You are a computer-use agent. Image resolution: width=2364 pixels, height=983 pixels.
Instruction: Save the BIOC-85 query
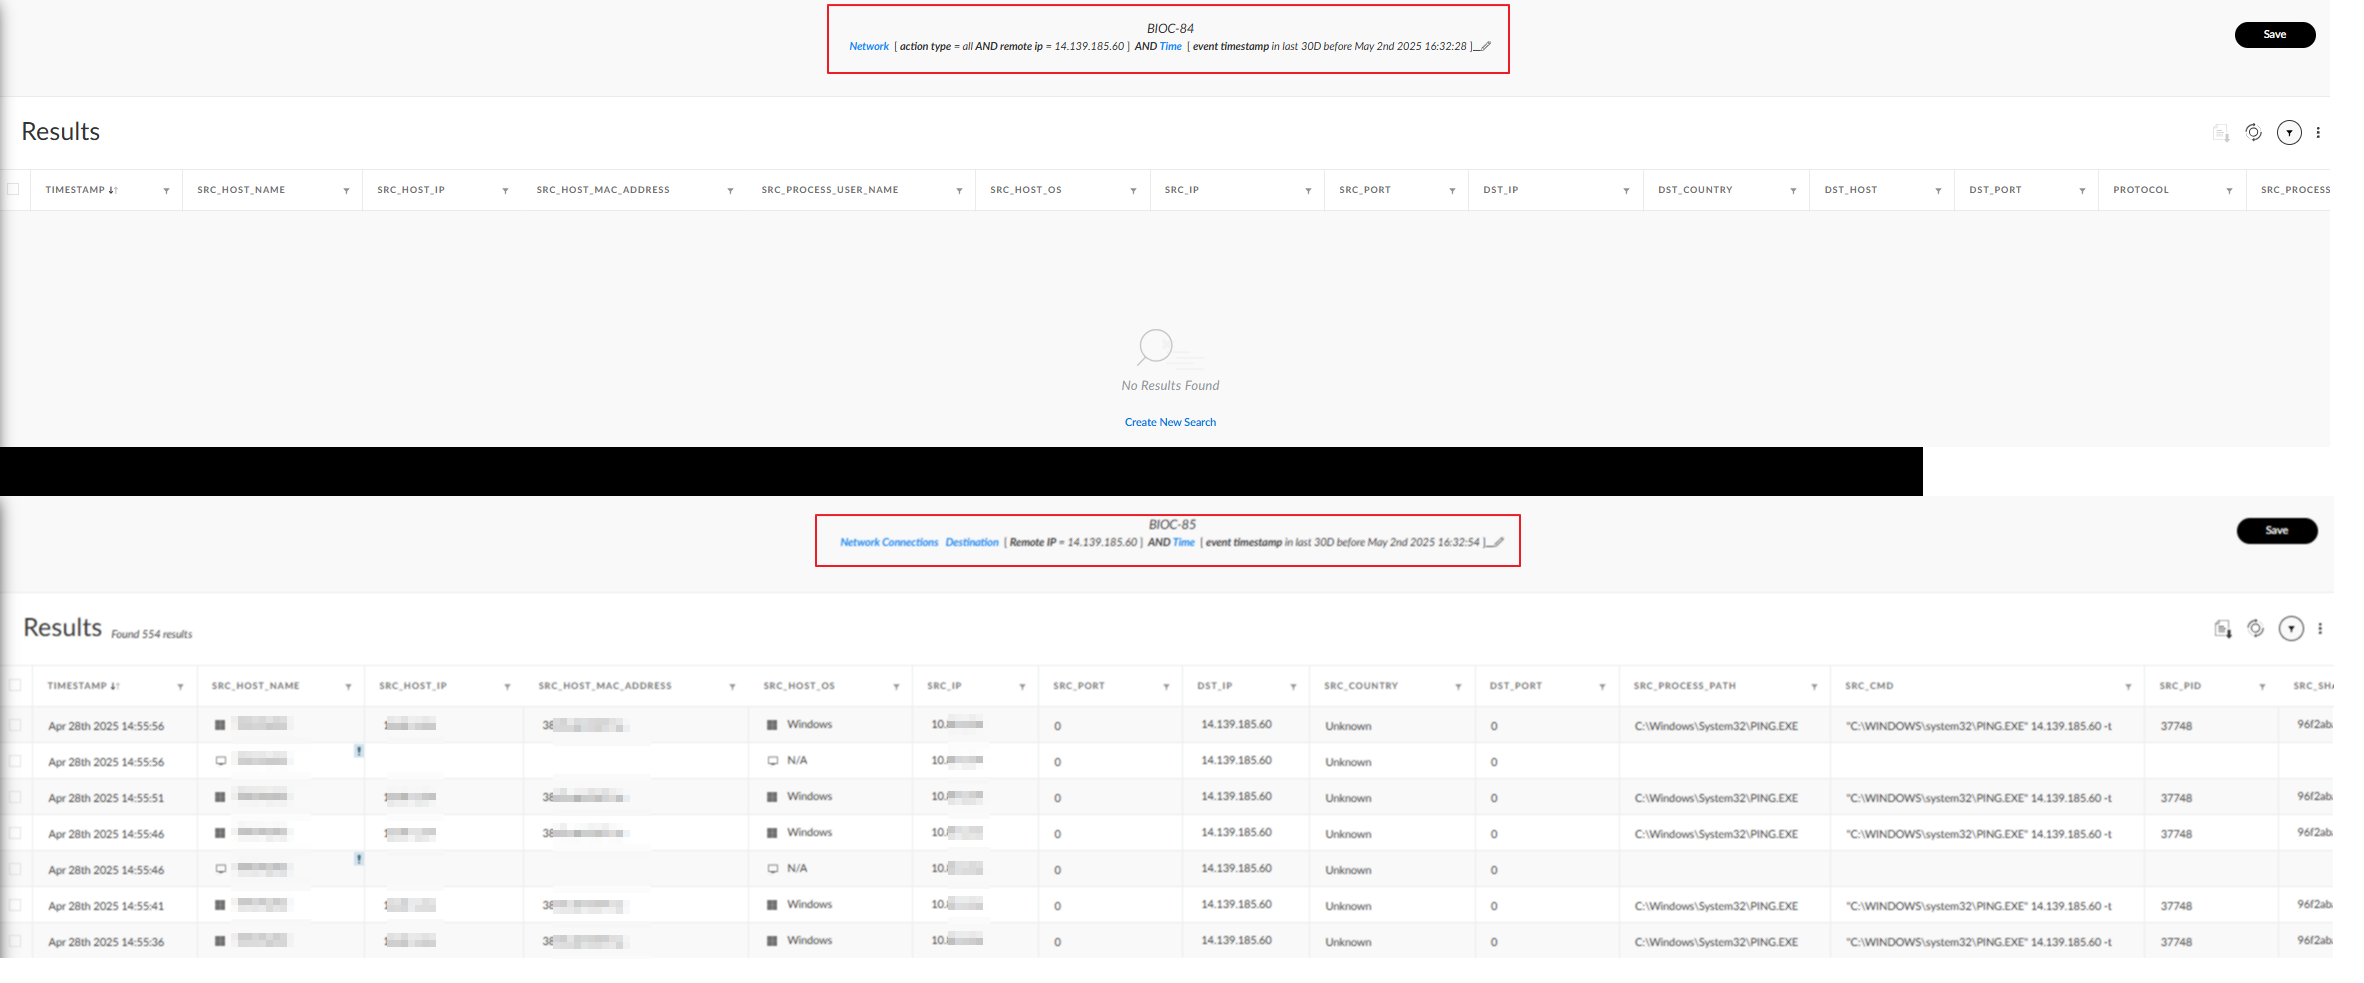[2277, 530]
